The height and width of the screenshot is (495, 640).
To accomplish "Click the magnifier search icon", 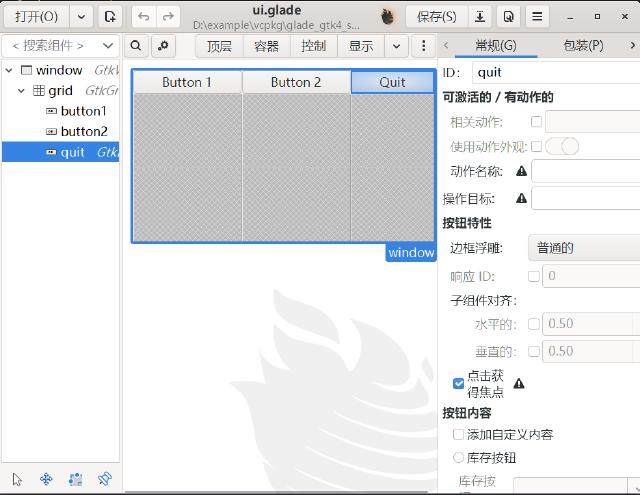I will tap(136, 46).
